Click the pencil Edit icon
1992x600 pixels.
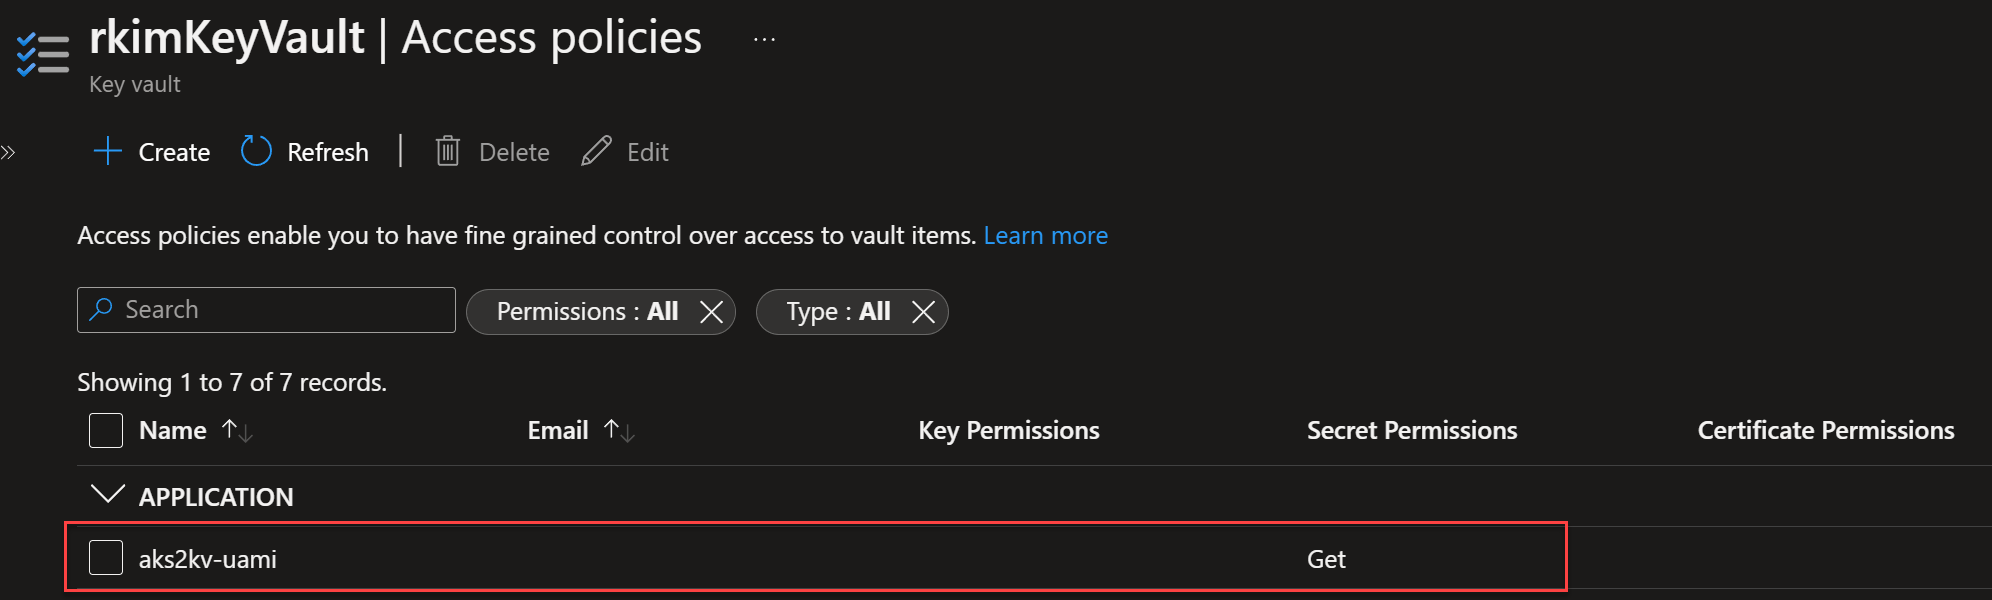click(597, 151)
